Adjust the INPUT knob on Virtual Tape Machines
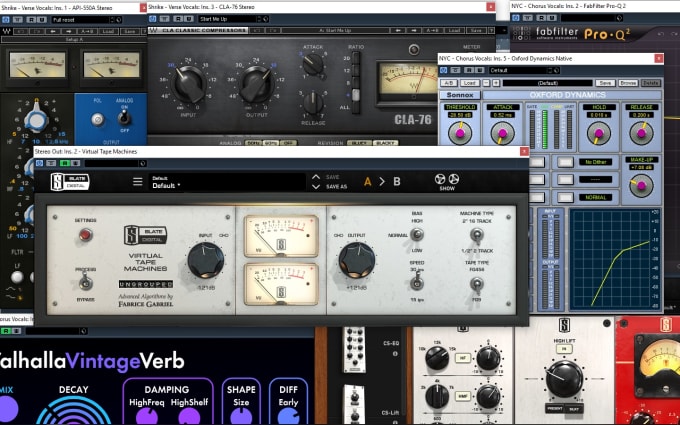Viewport: 680px width, 425px height. coord(206,260)
